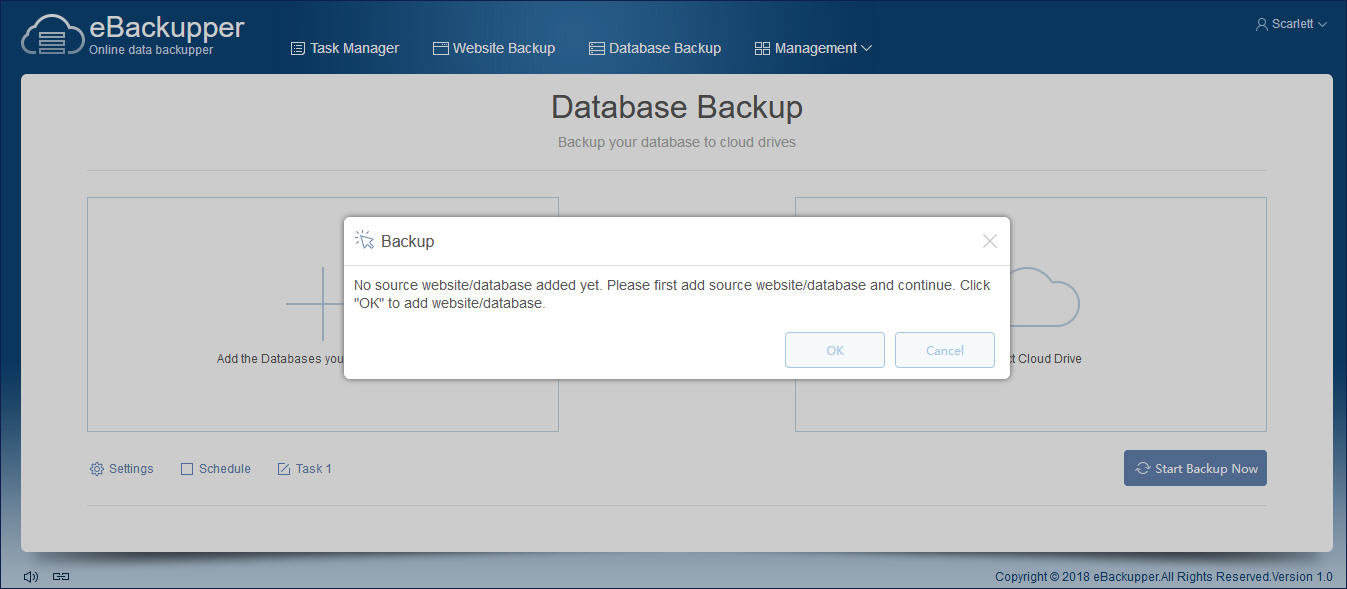Click the Management grid icon
This screenshot has width=1347, height=589.
[x=762, y=48]
